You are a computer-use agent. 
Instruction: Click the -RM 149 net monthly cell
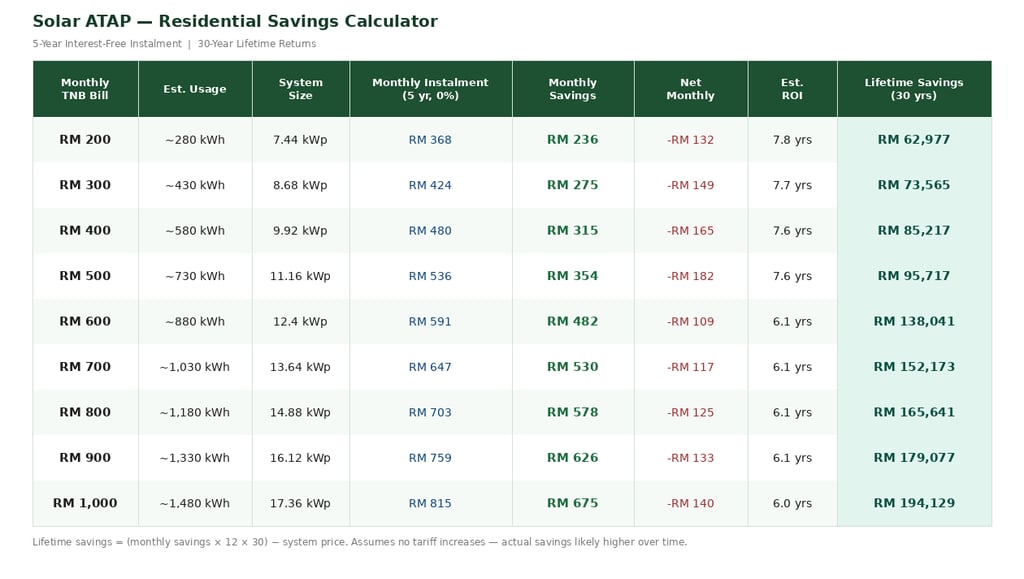[690, 186]
